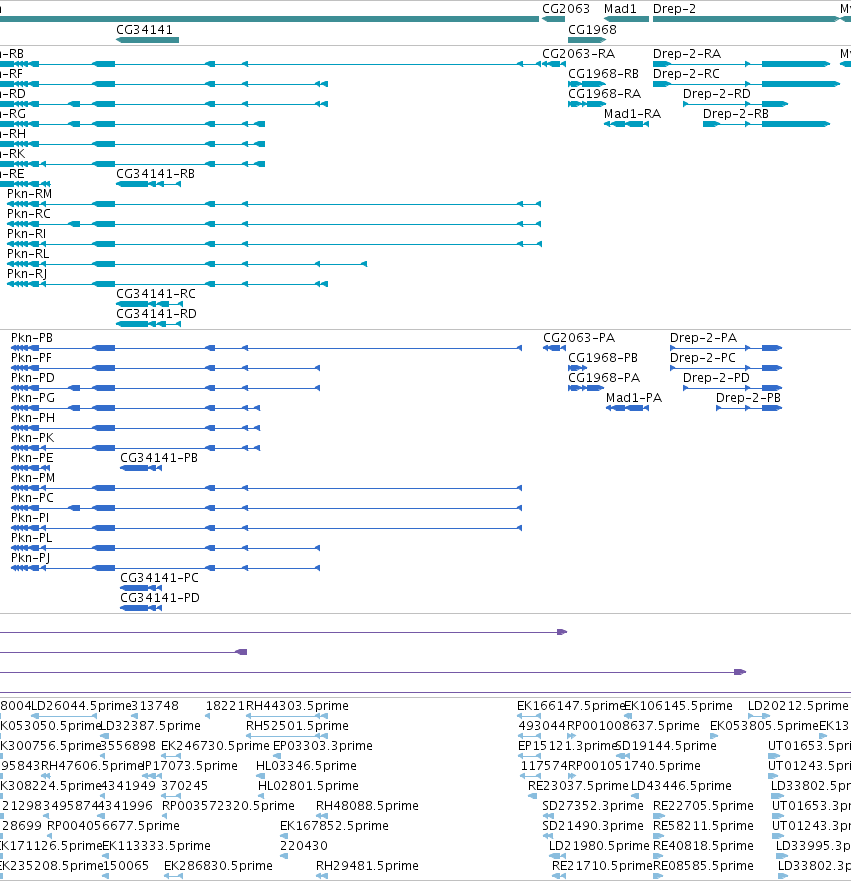Click the Mad1-PA protein label

tap(634, 398)
